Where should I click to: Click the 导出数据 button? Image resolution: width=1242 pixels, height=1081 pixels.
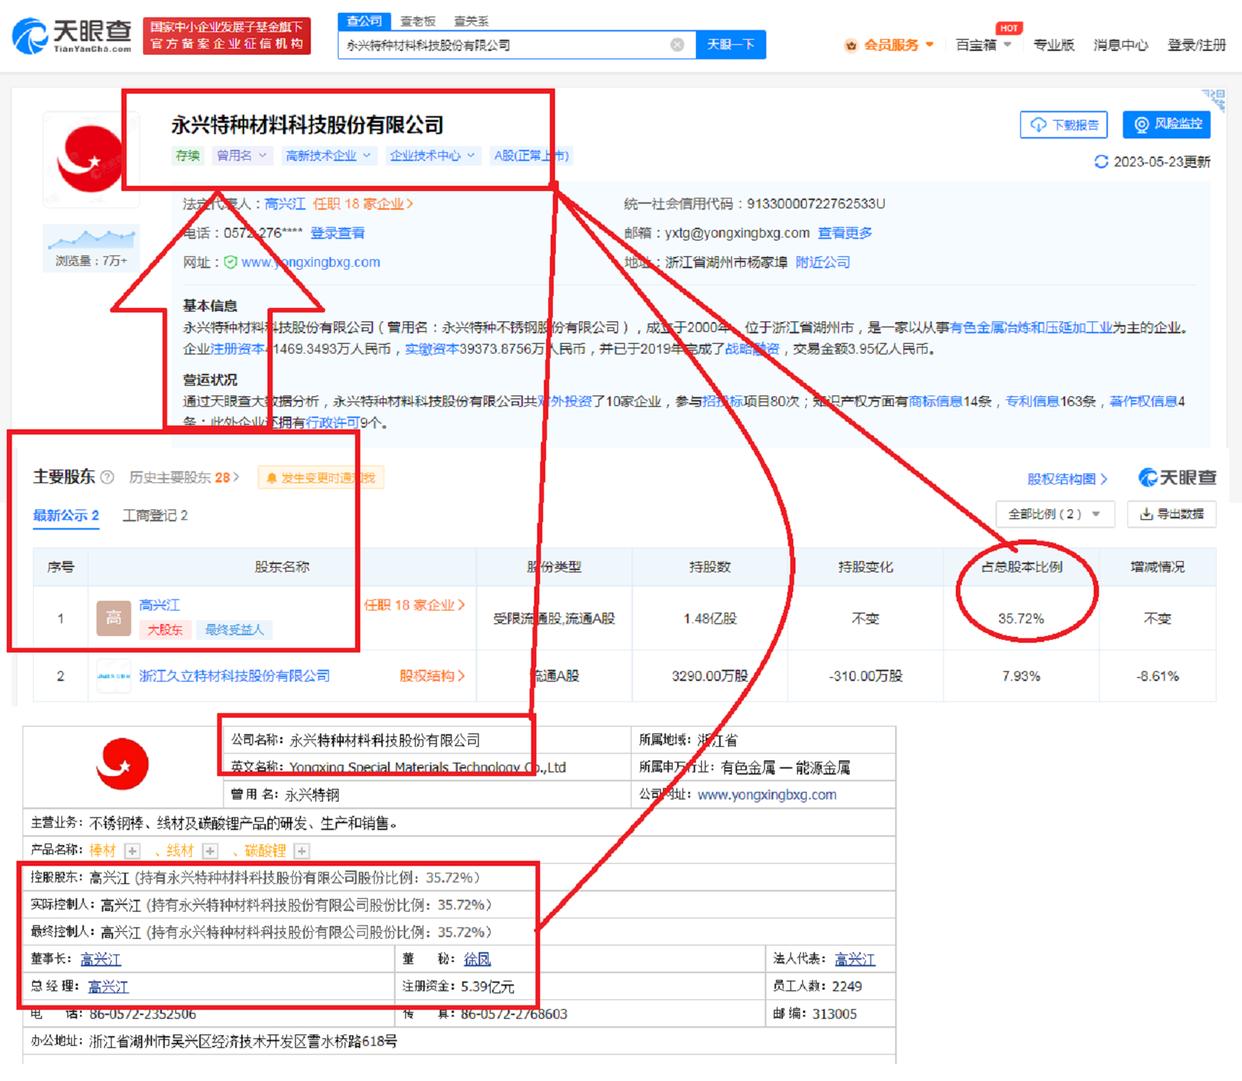[1172, 514]
